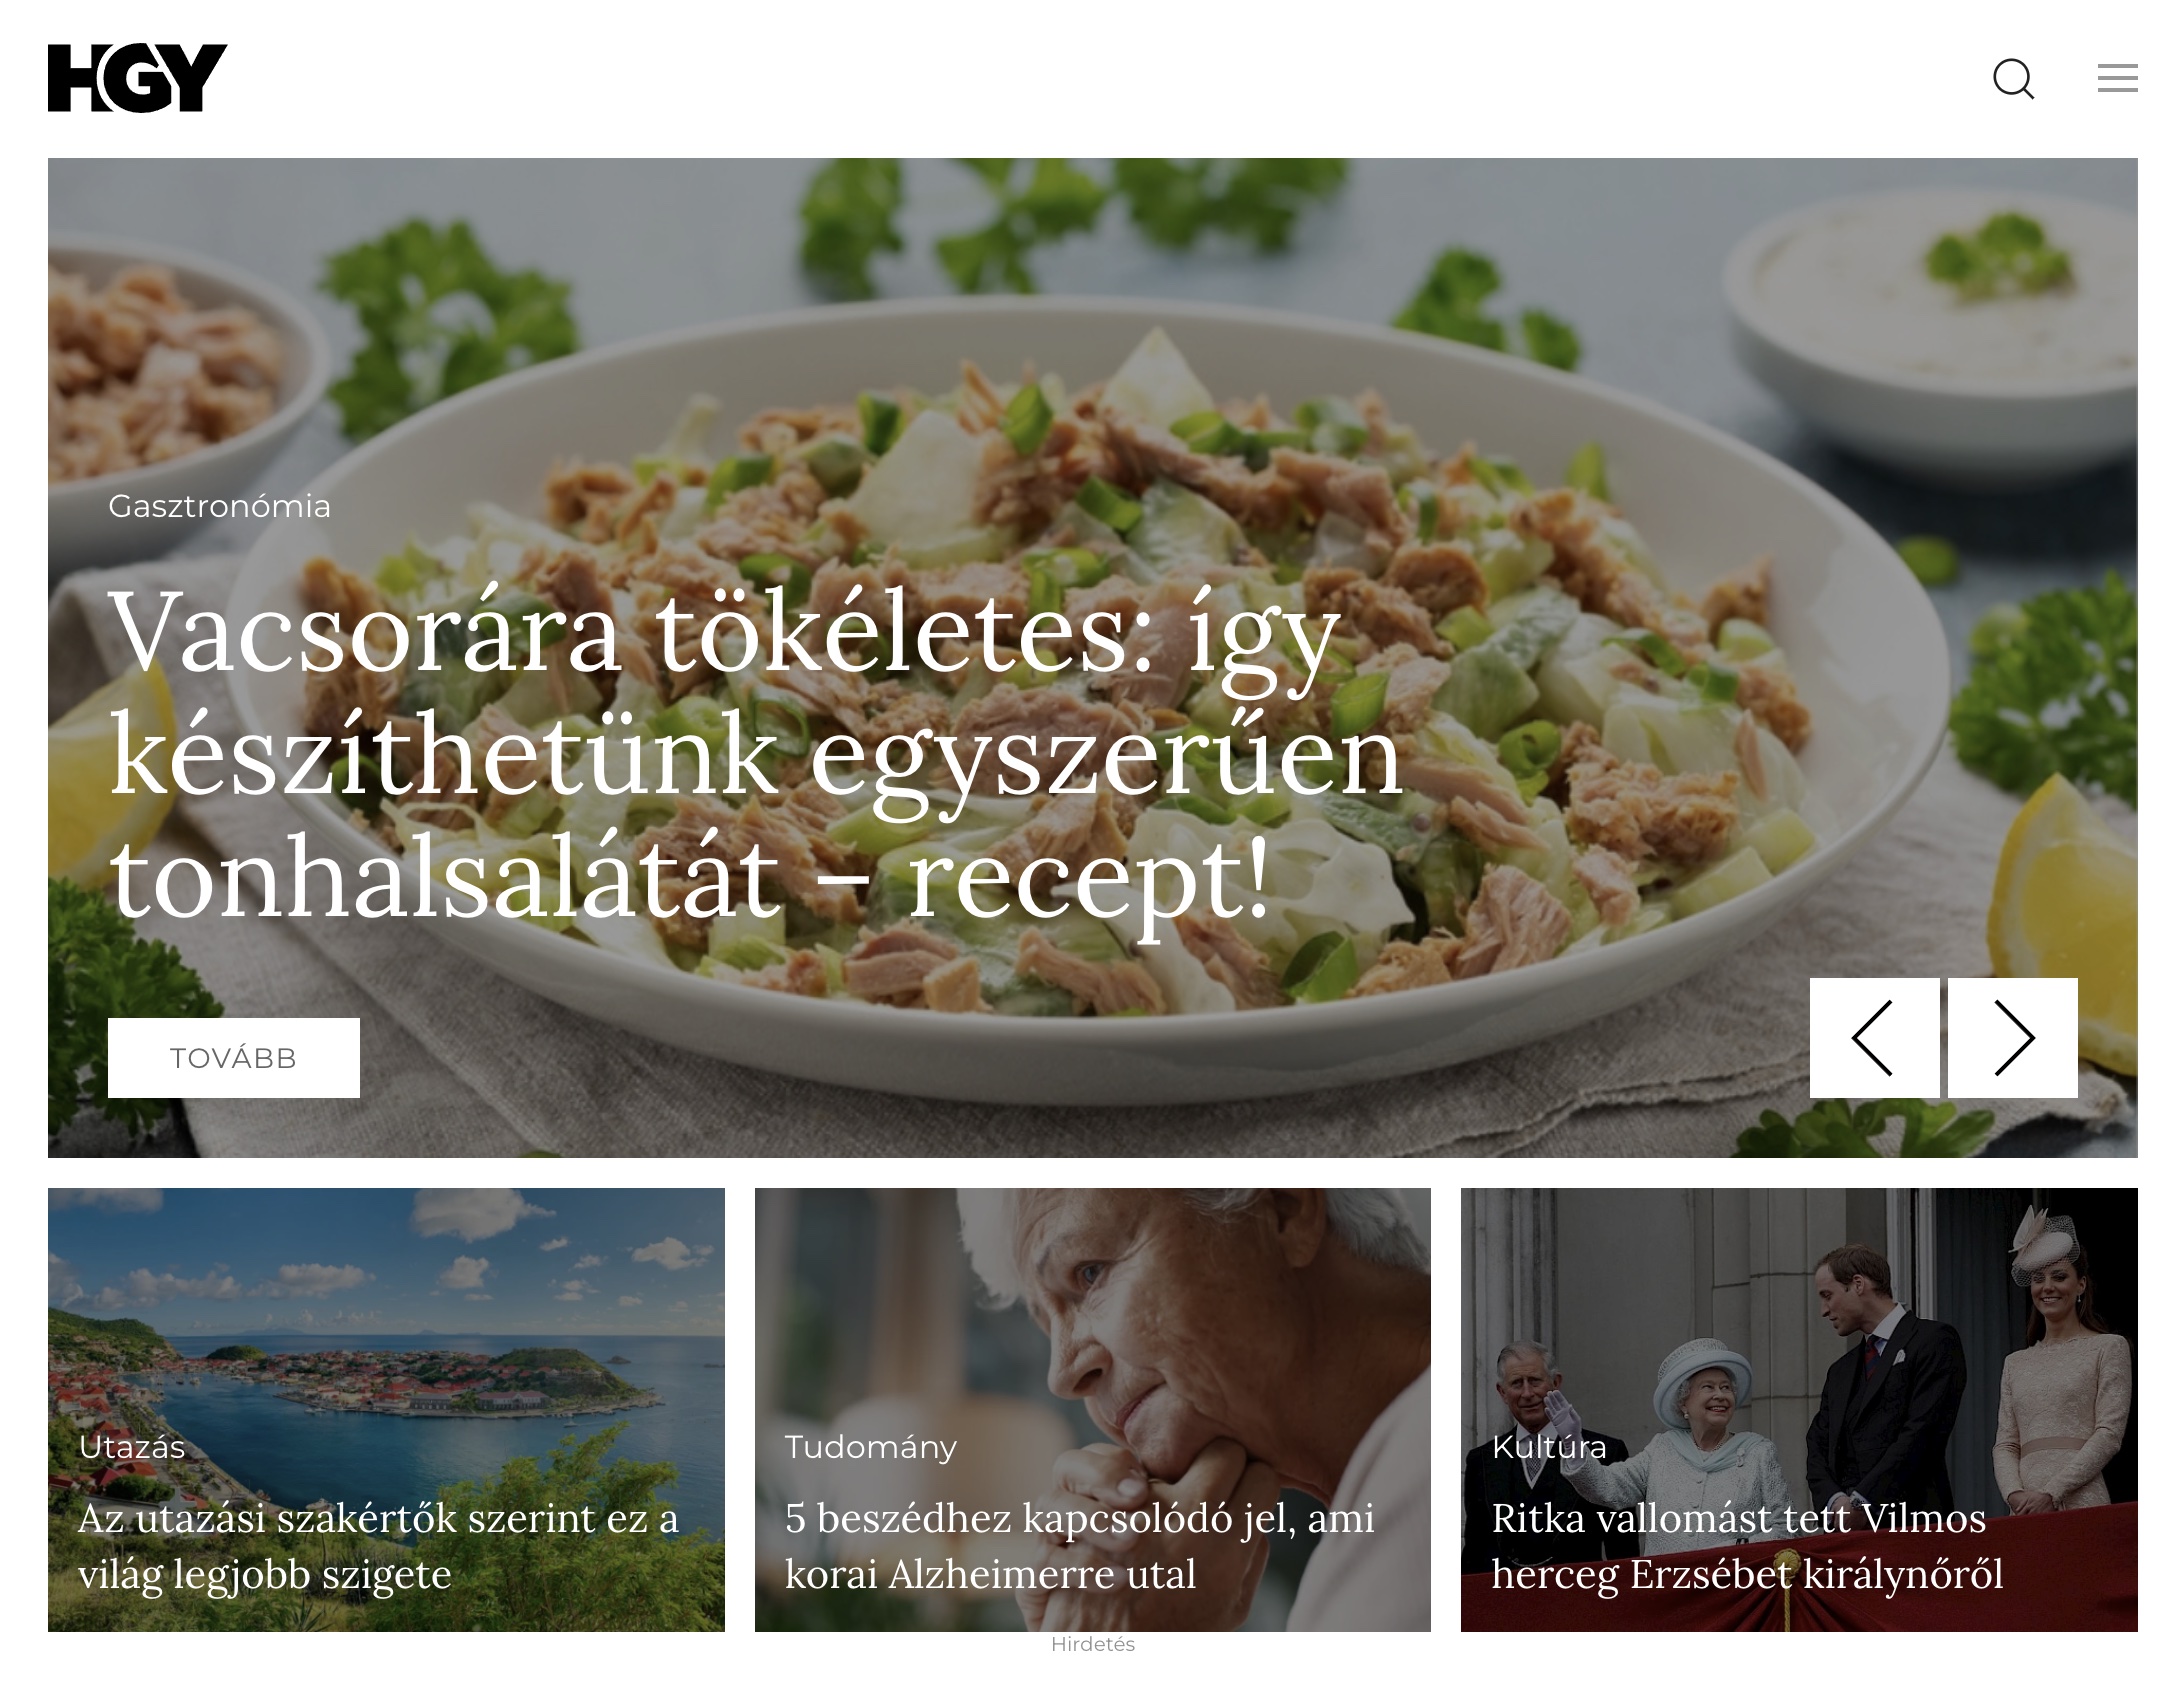Open article about world's best island

(378, 1546)
